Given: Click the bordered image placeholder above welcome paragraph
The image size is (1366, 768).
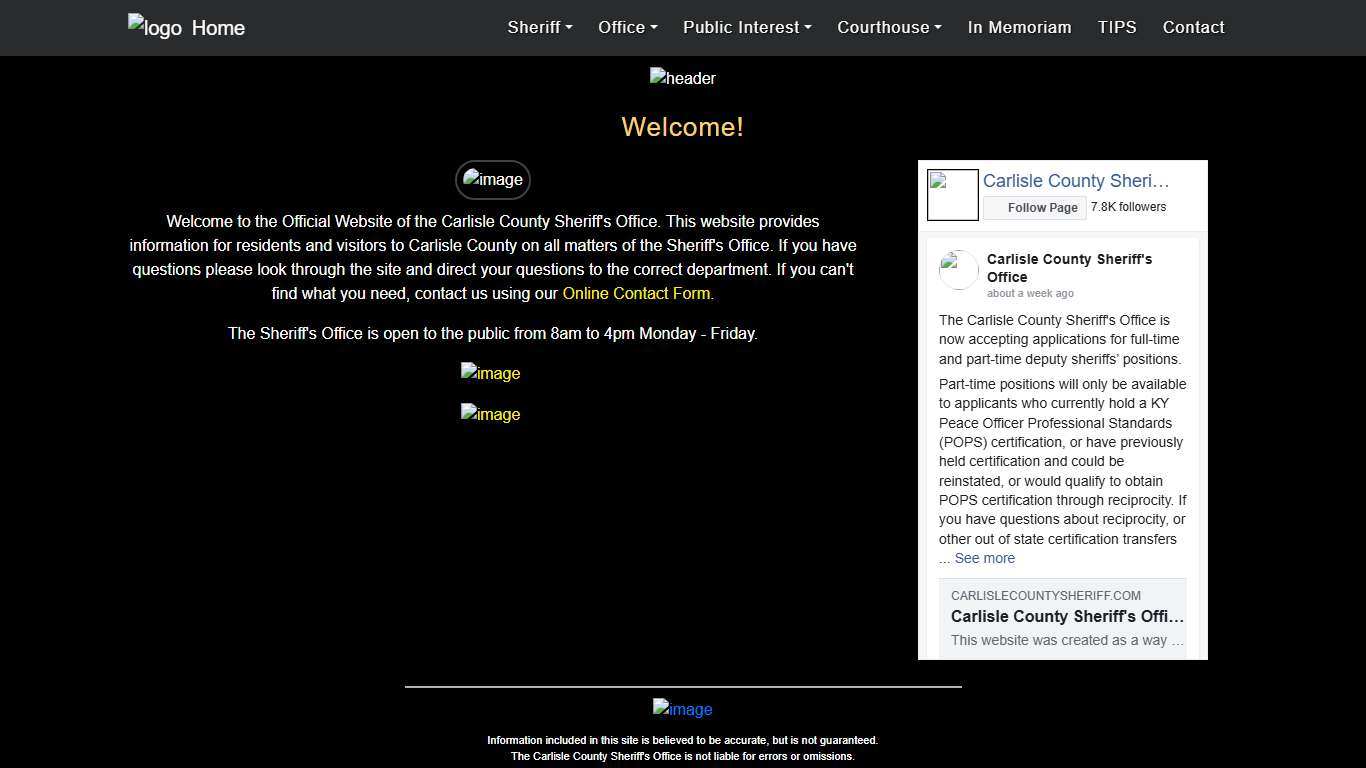Looking at the screenshot, I should coord(492,179).
